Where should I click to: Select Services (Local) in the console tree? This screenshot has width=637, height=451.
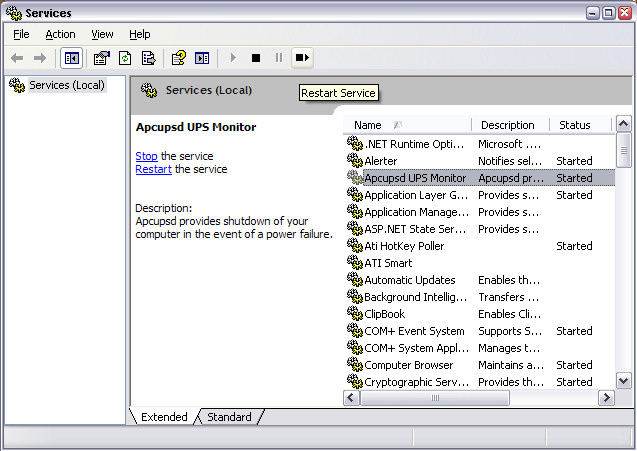(x=66, y=85)
